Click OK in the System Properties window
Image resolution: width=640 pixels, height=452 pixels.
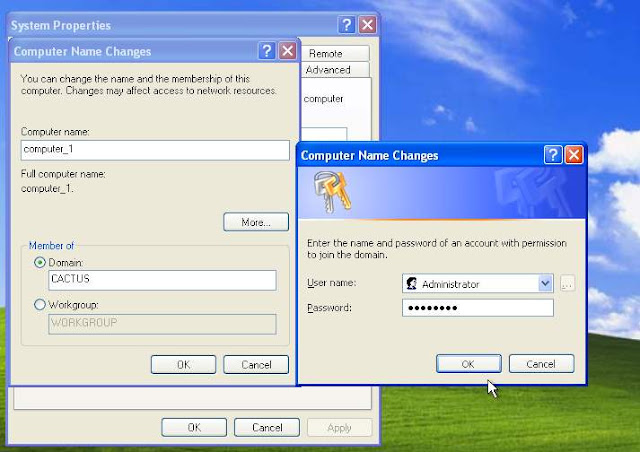(x=194, y=428)
